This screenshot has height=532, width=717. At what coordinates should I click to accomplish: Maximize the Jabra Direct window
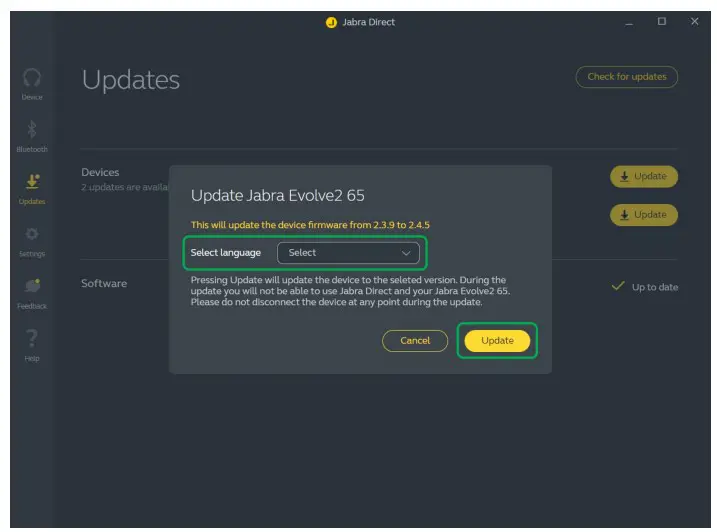pyautogui.click(x=662, y=21)
